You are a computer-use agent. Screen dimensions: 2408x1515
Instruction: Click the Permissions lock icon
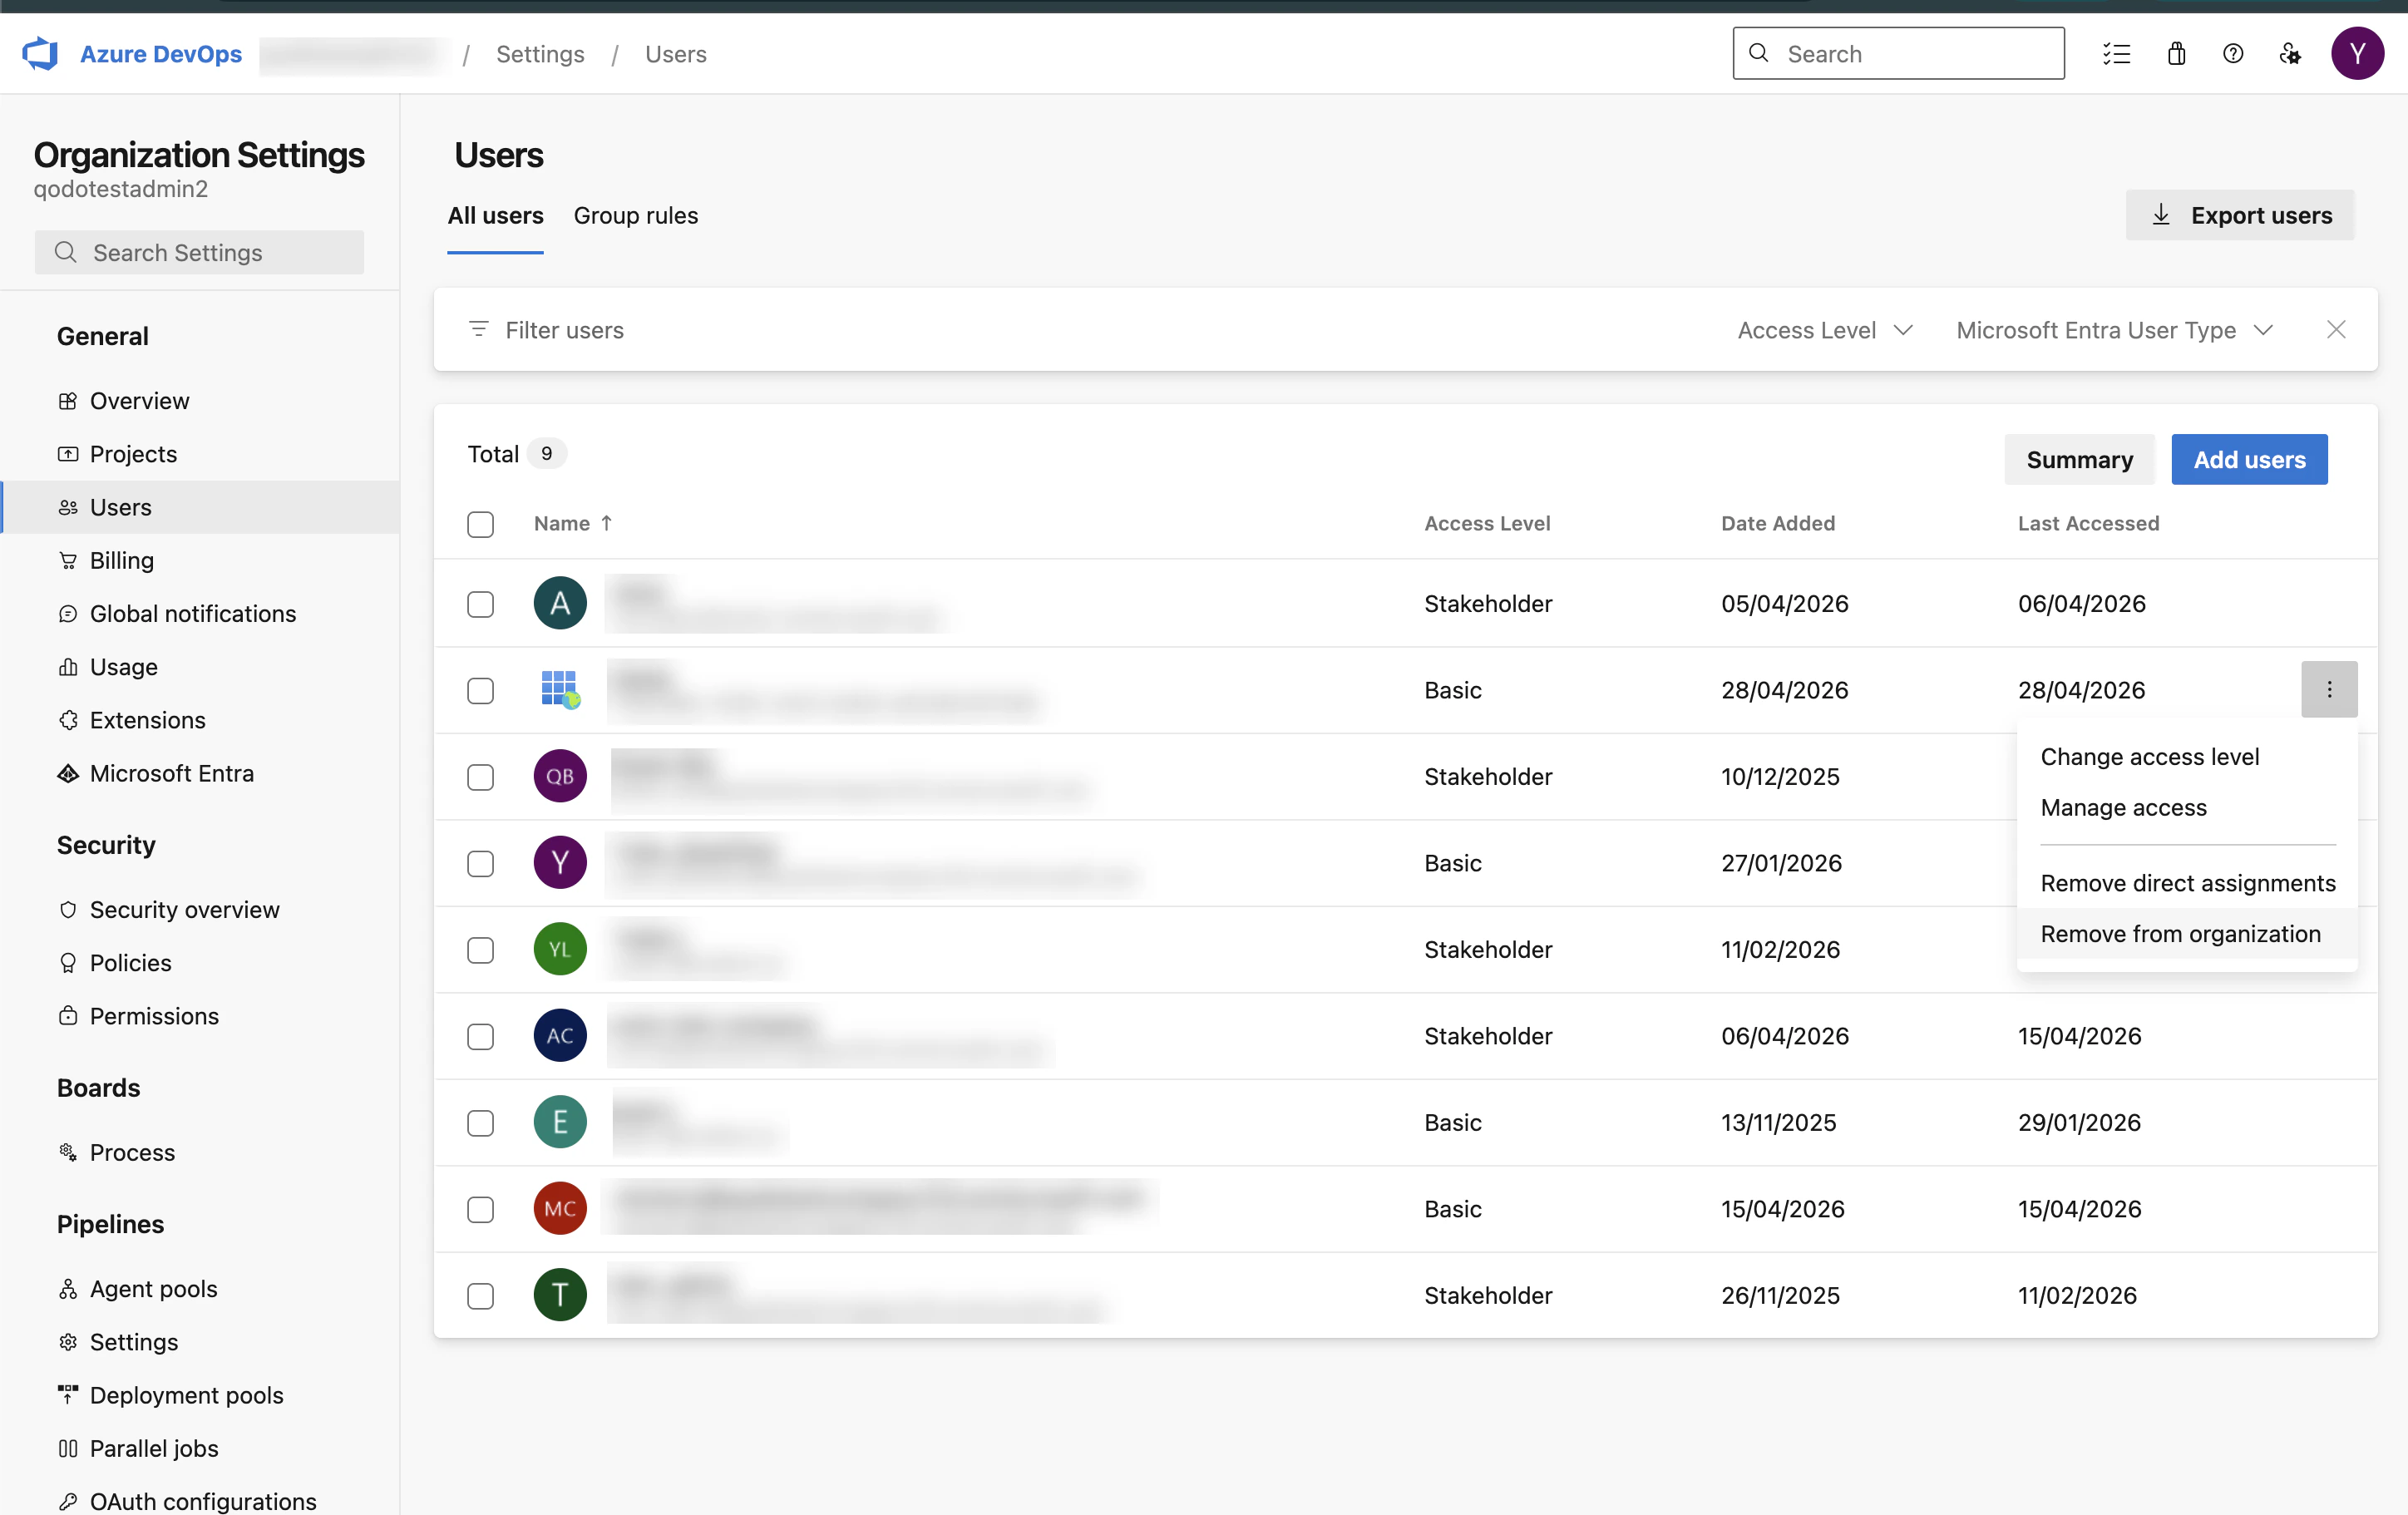pos(68,1015)
